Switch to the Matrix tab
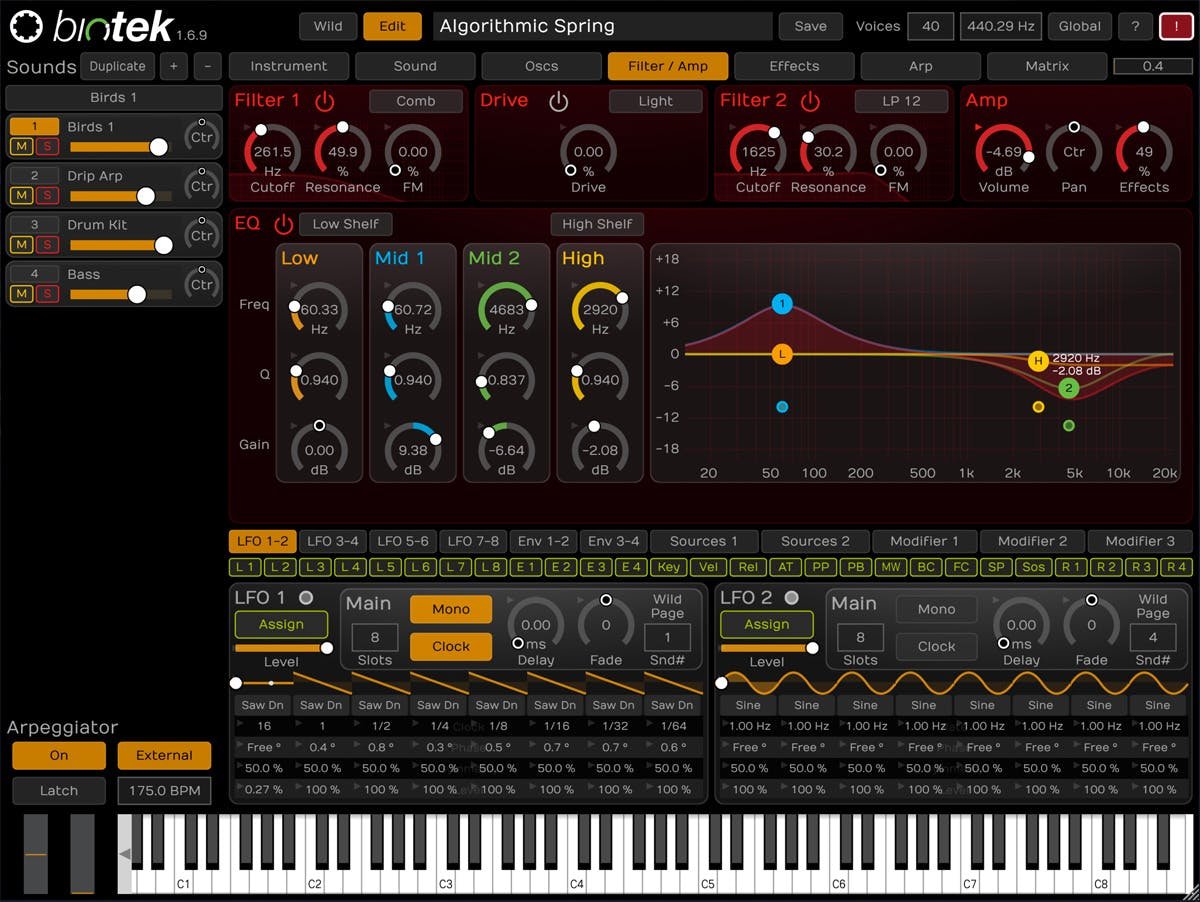The image size is (1200, 902). pos(1047,66)
